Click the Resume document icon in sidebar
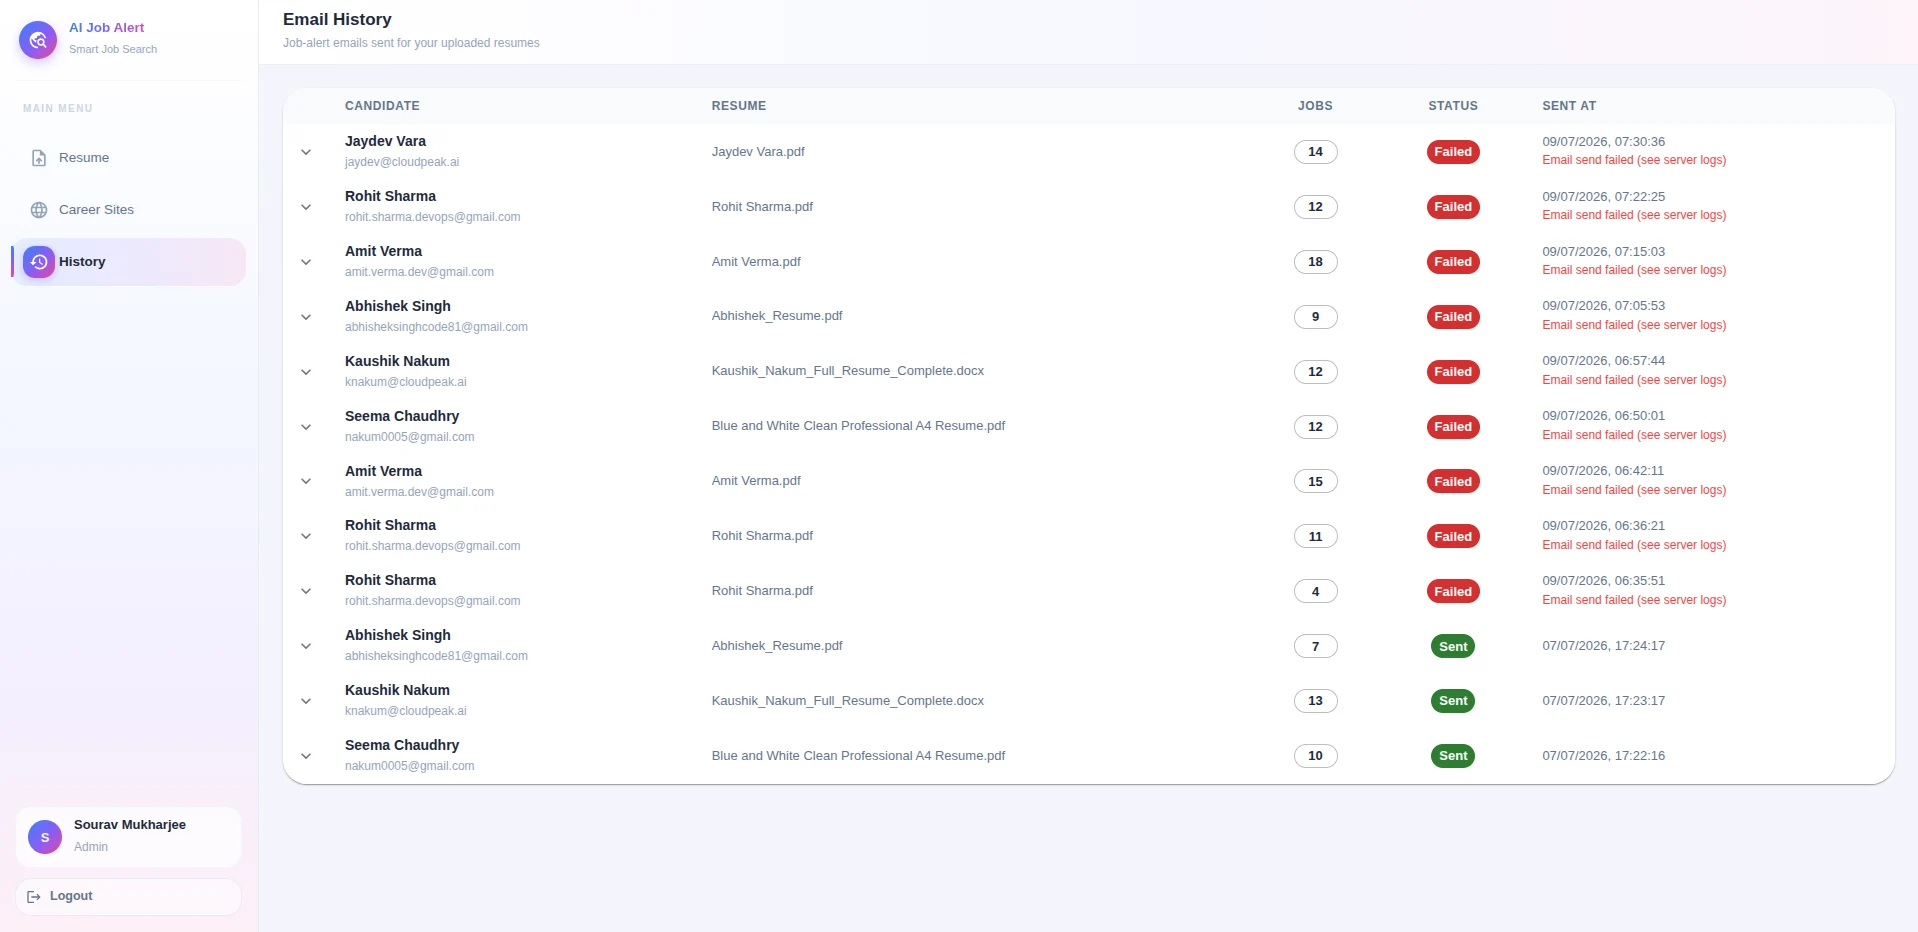This screenshot has width=1918, height=932. (39, 158)
